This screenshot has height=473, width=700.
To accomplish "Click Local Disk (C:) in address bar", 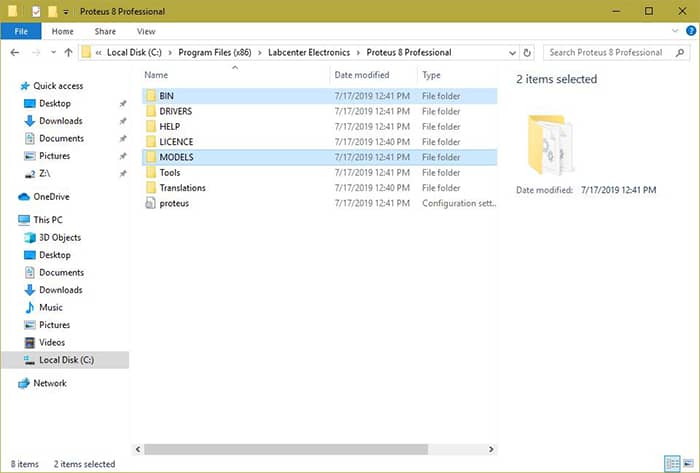I will (x=134, y=52).
